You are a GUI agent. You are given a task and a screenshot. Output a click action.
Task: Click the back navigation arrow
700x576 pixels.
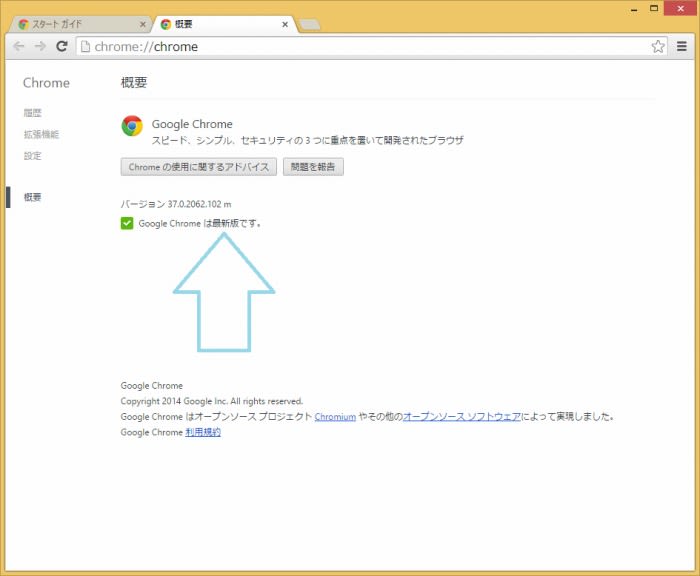click(x=18, y=46)
